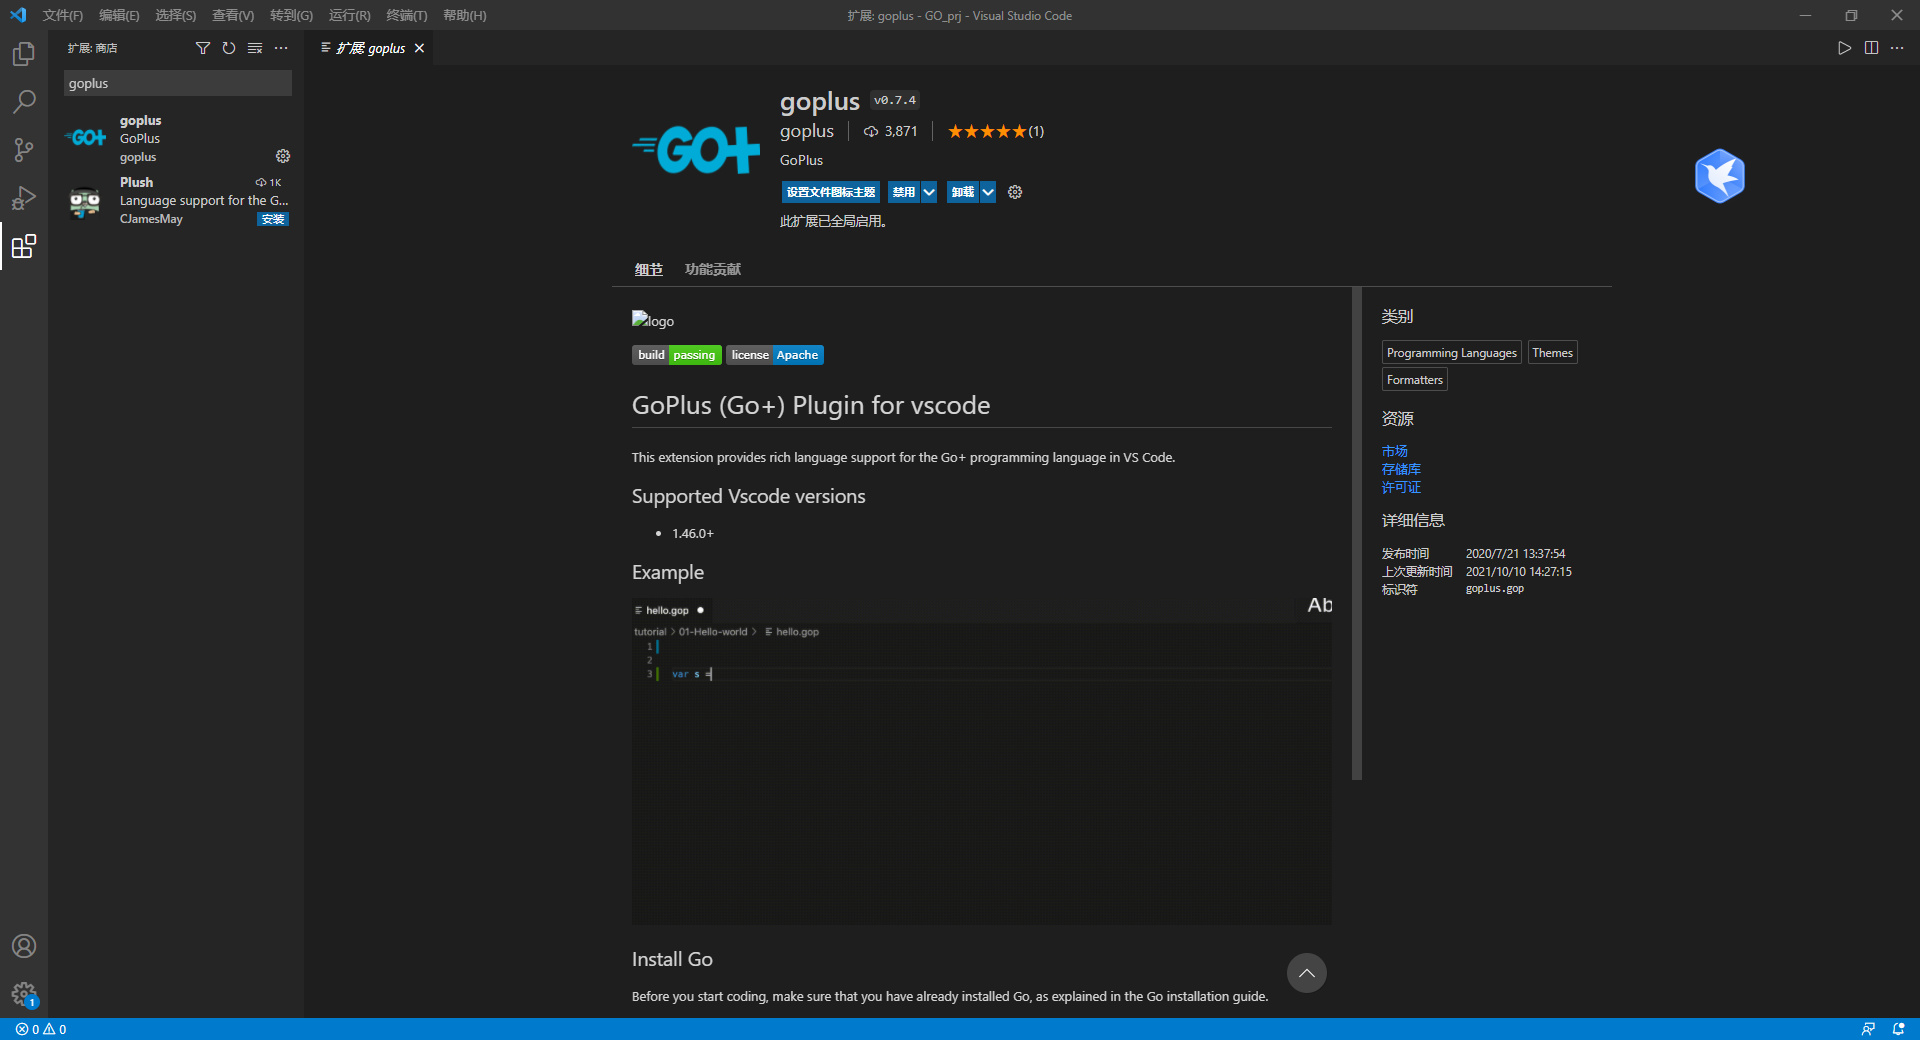Expand the uninstall button dropdown arrow
This screenshot has height=1040, width=1920.
[988, 192]
